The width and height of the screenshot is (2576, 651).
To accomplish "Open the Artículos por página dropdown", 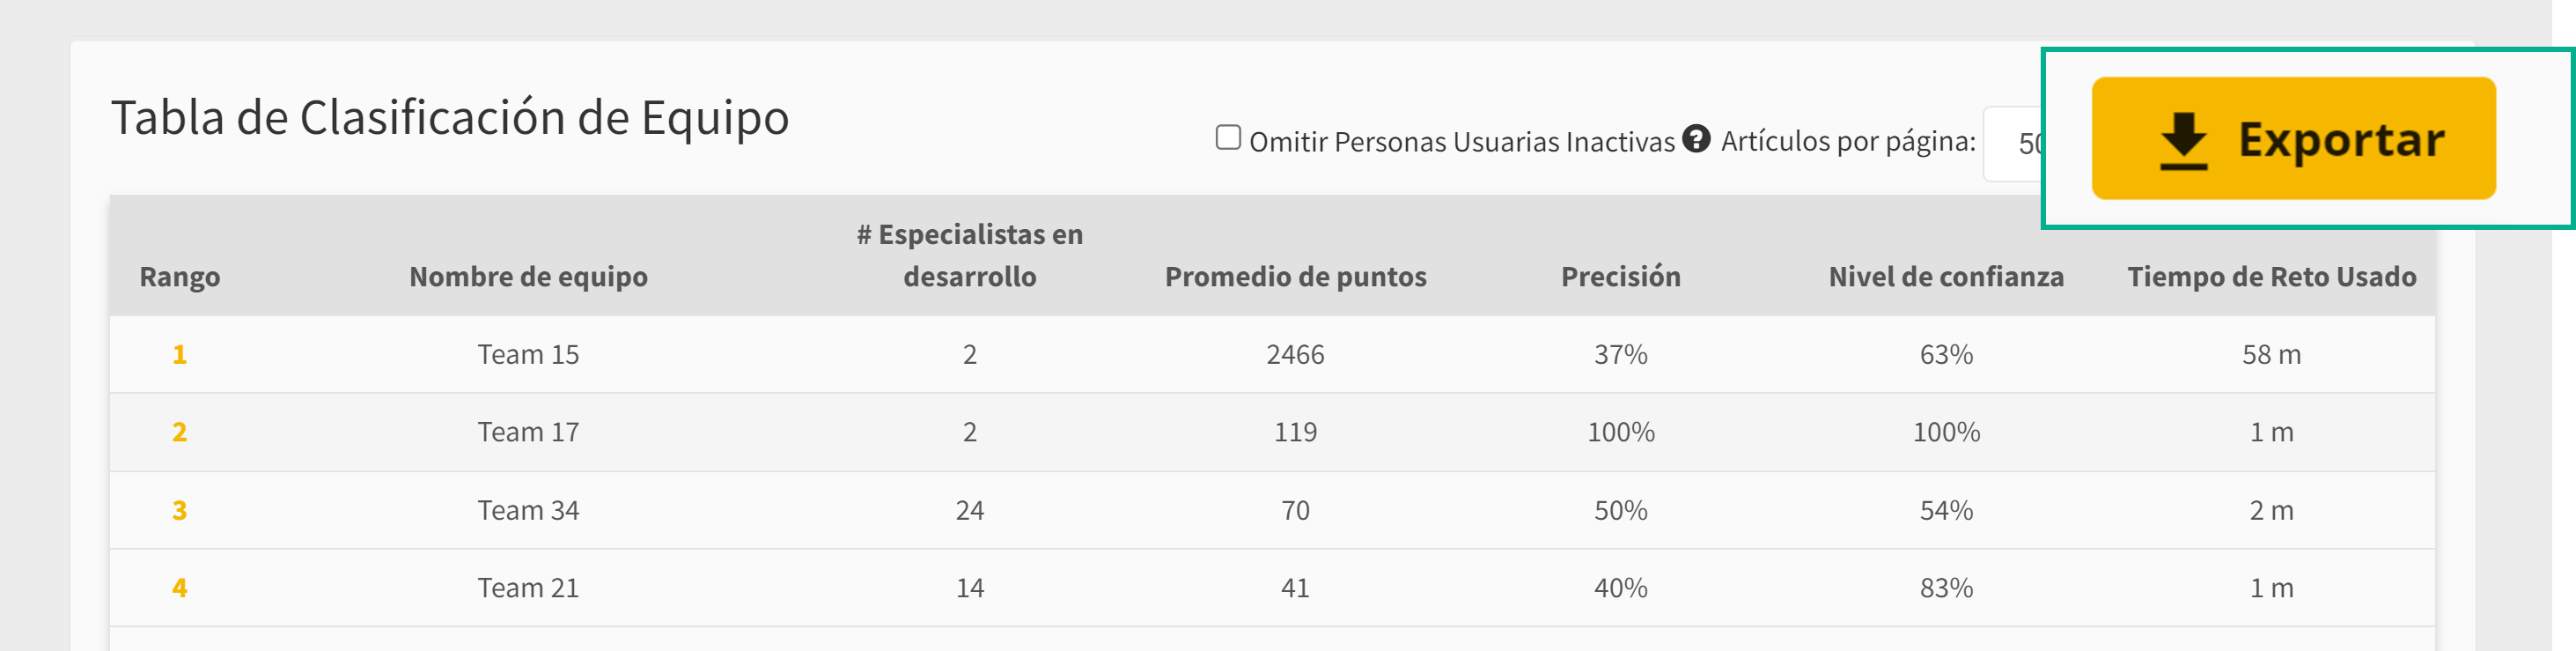I will [2013, 143].
